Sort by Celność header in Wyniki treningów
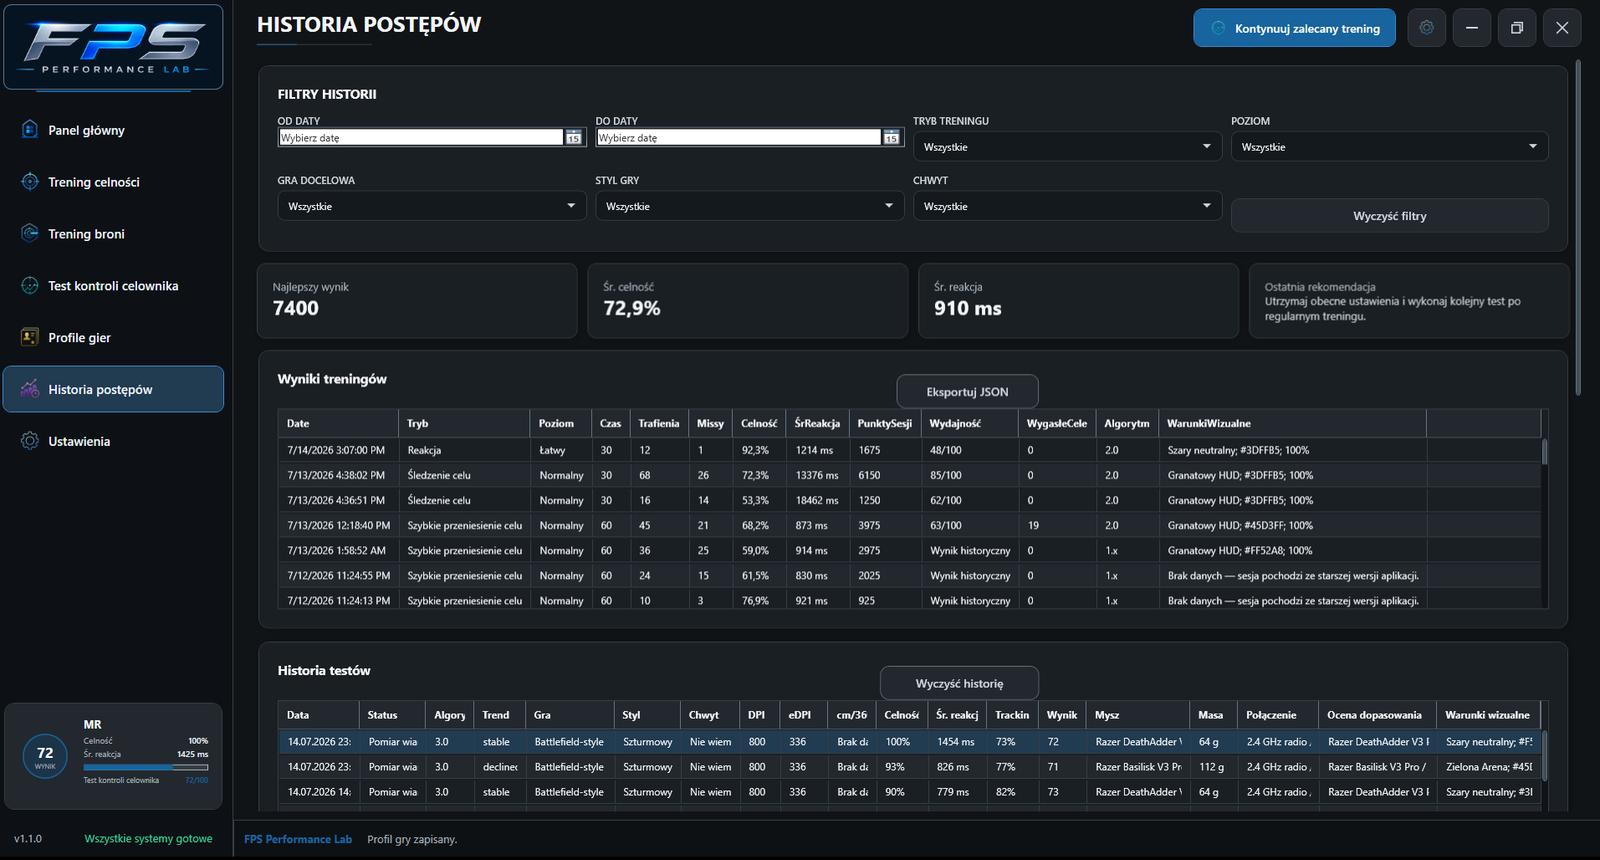The height and width of the screenshot is (860, 1600). [x=759, y=423]
